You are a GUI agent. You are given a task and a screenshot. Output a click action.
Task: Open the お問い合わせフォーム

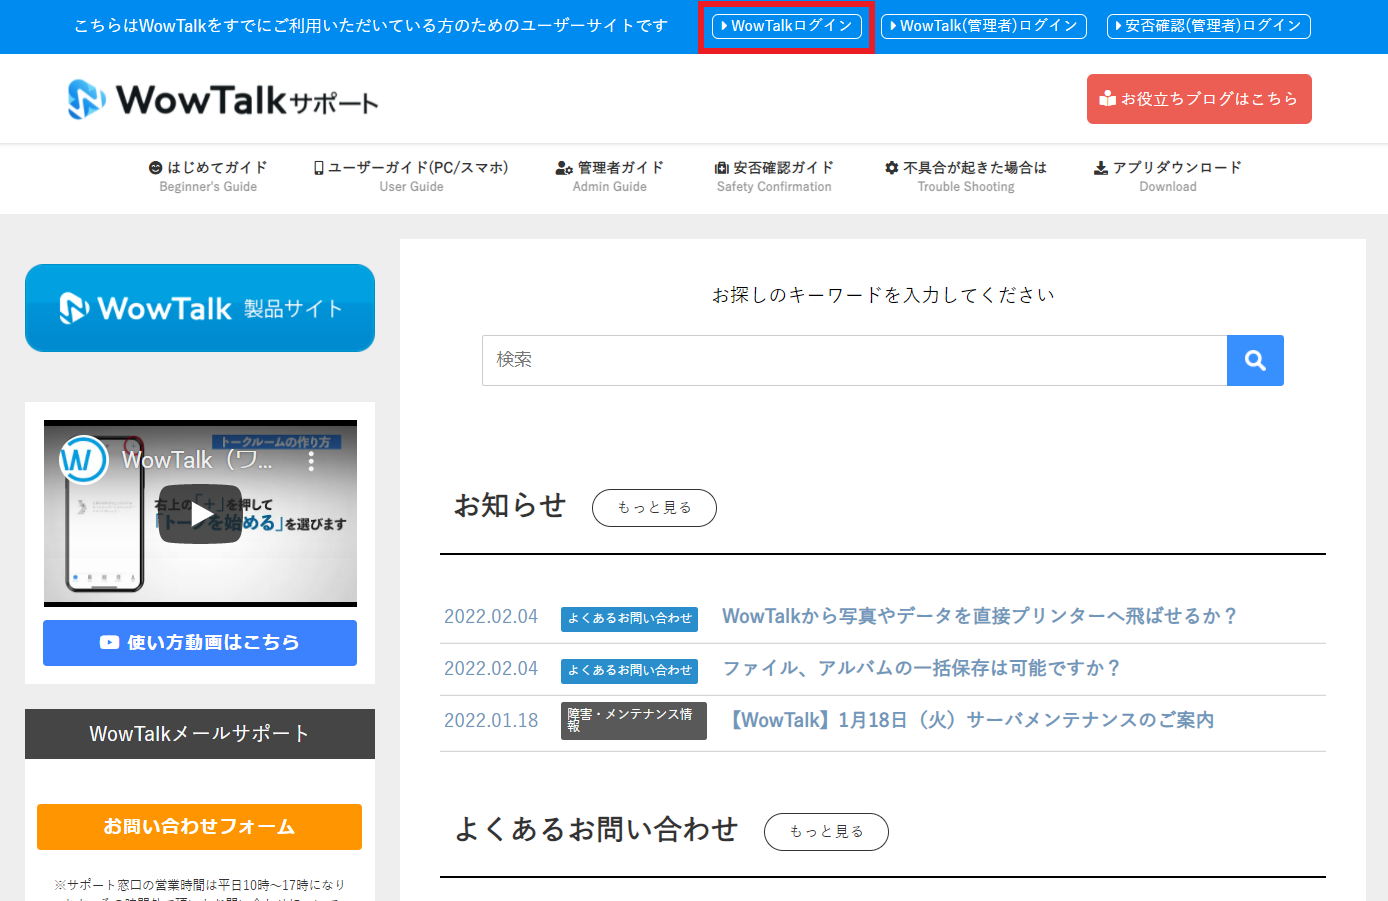[x=199, y=827]
